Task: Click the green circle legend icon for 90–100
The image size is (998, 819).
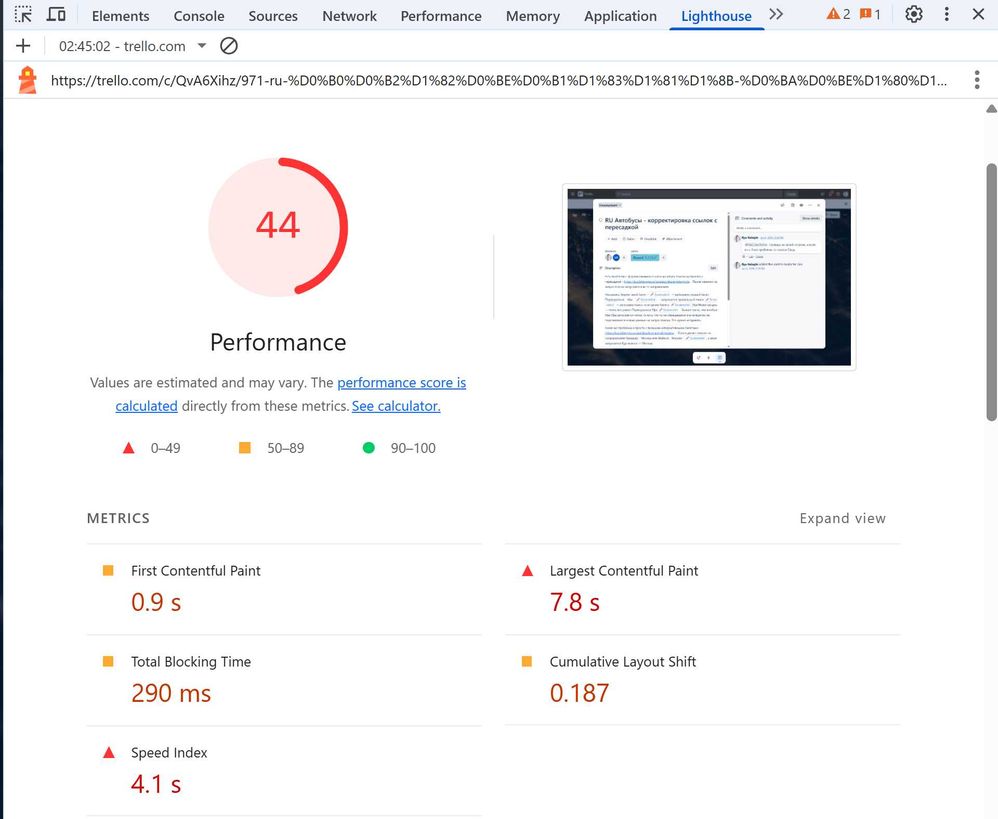Action: pyautogui.click(x=369, y=448)
